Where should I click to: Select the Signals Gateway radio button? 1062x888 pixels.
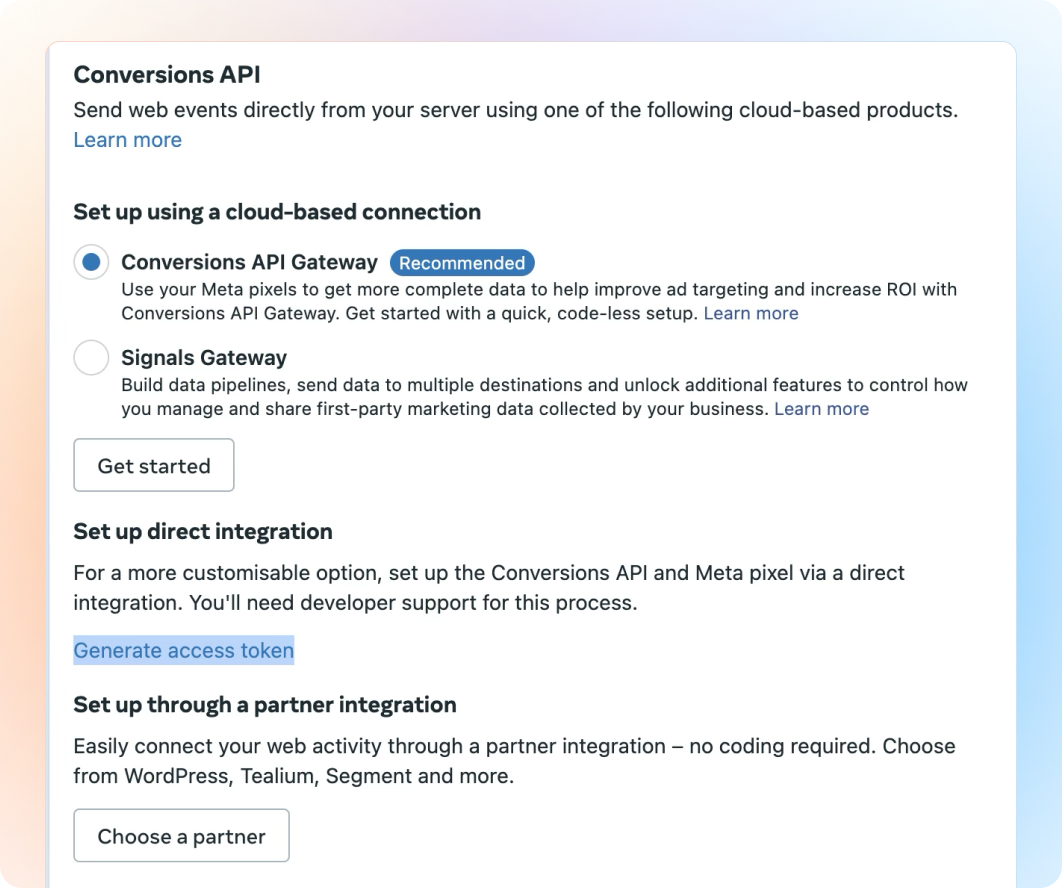point(91,358)
